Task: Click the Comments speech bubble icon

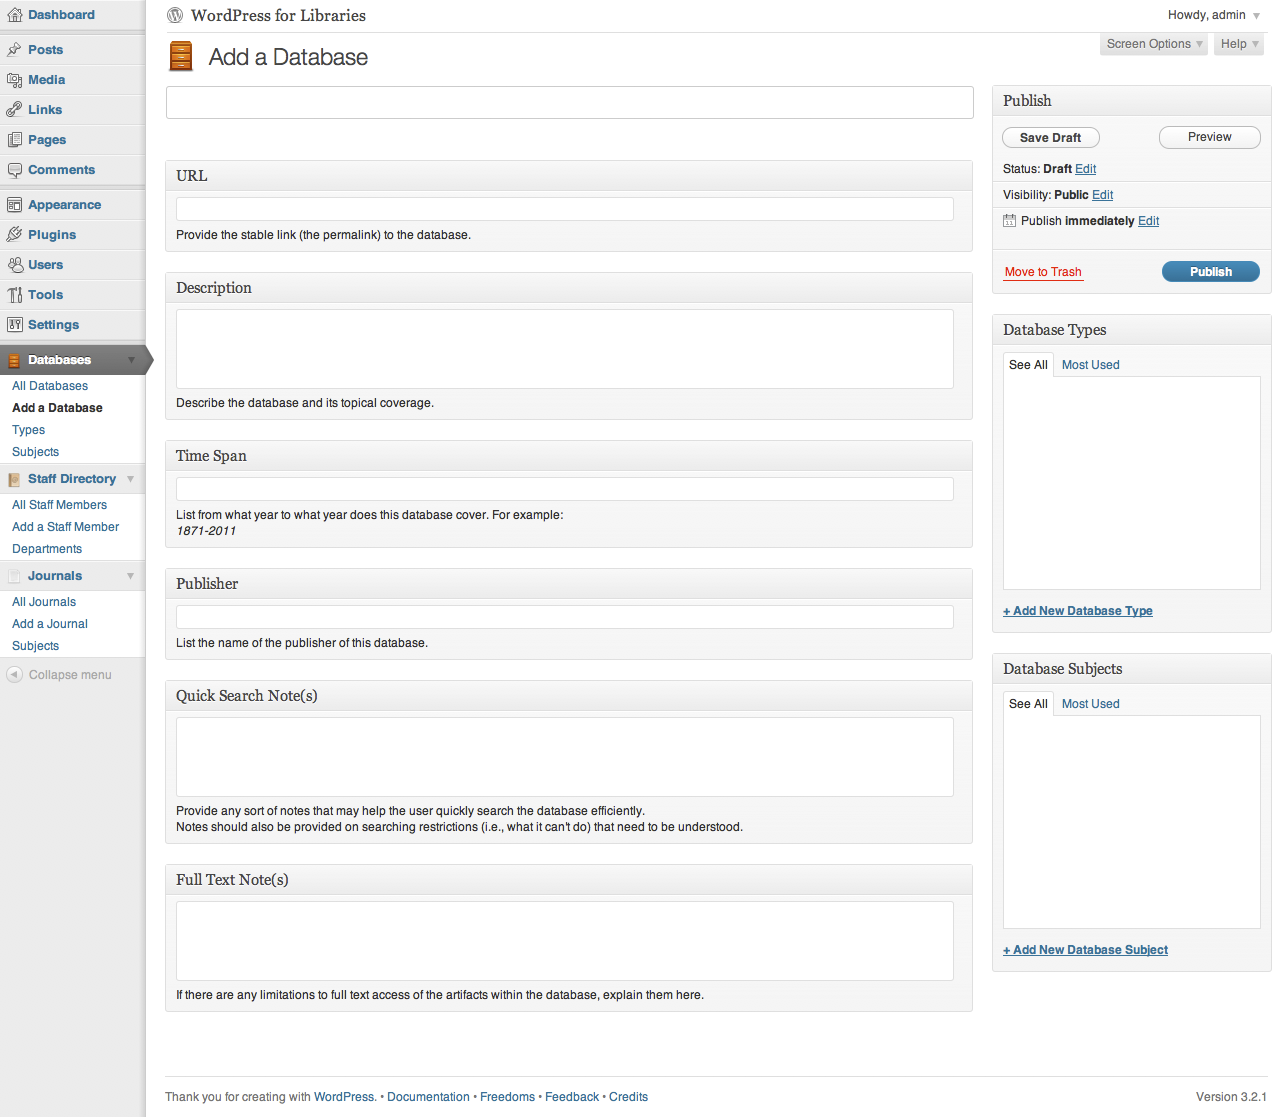Action: click(14, 170)
